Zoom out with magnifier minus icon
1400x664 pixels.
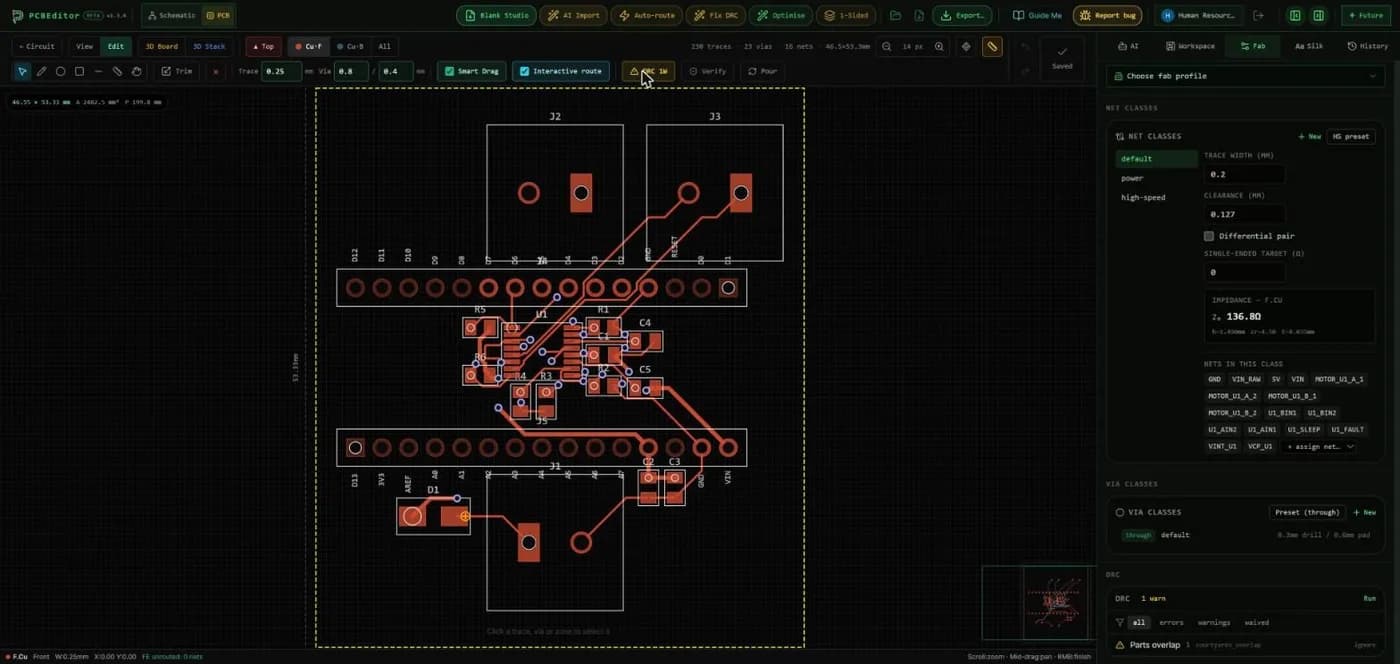click(x=886, y=47)
